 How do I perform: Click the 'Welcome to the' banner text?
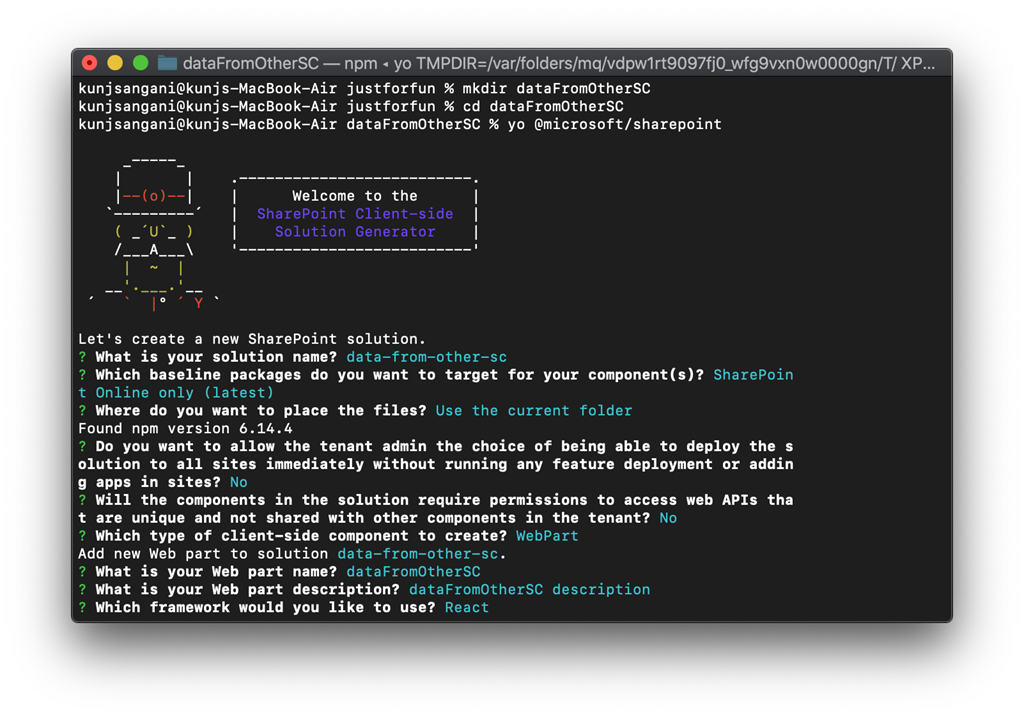click(355, 196)
